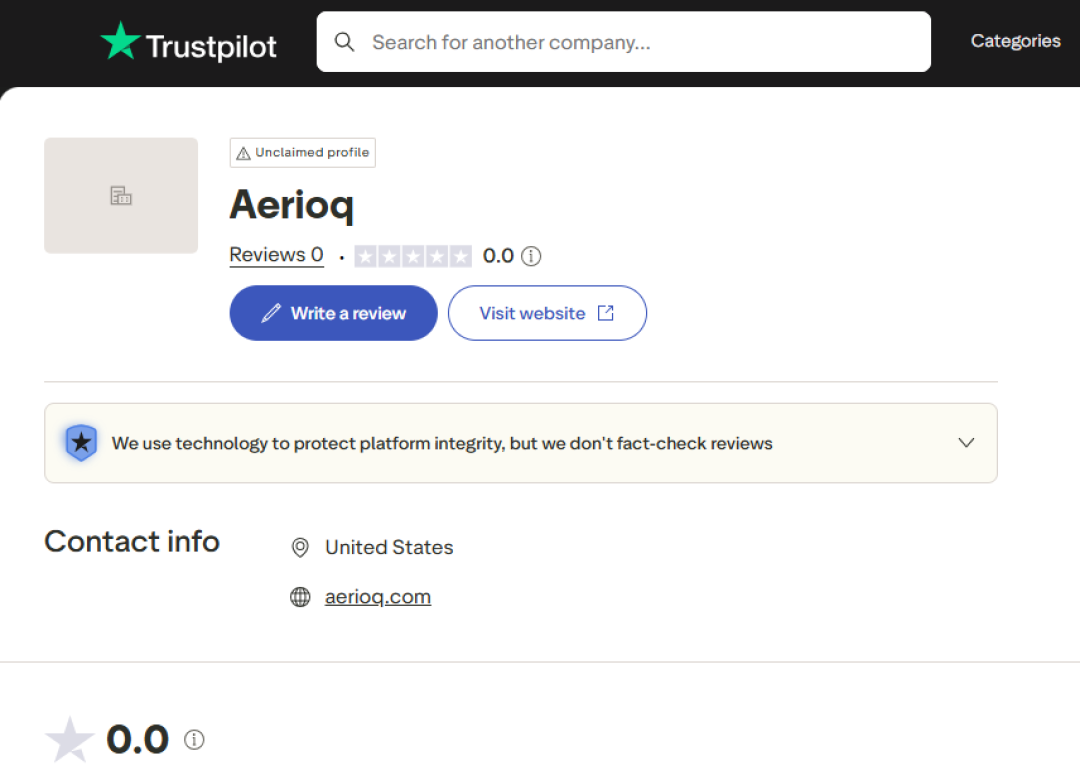This screenshot has width=1080, height=775.
Task: Click the location pin icon
Action: tap(300, 548)
